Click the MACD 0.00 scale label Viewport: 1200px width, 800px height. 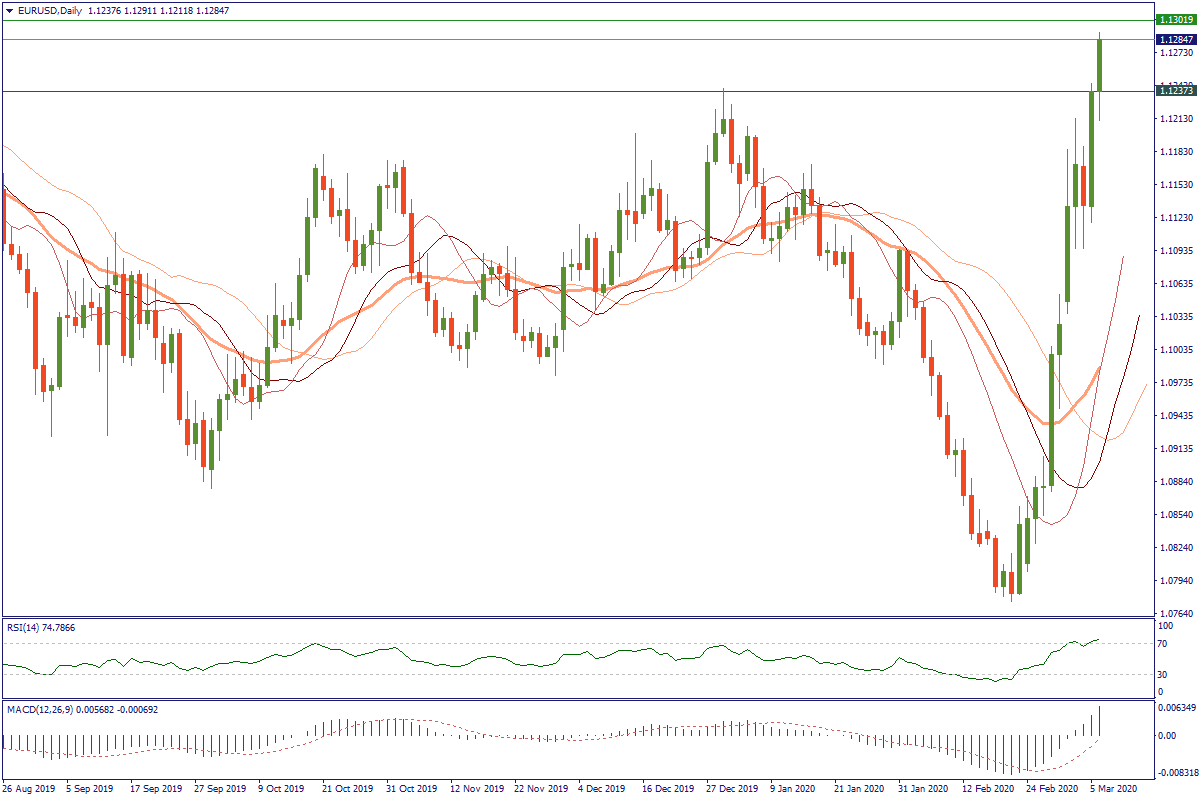tap(1165, 735)
